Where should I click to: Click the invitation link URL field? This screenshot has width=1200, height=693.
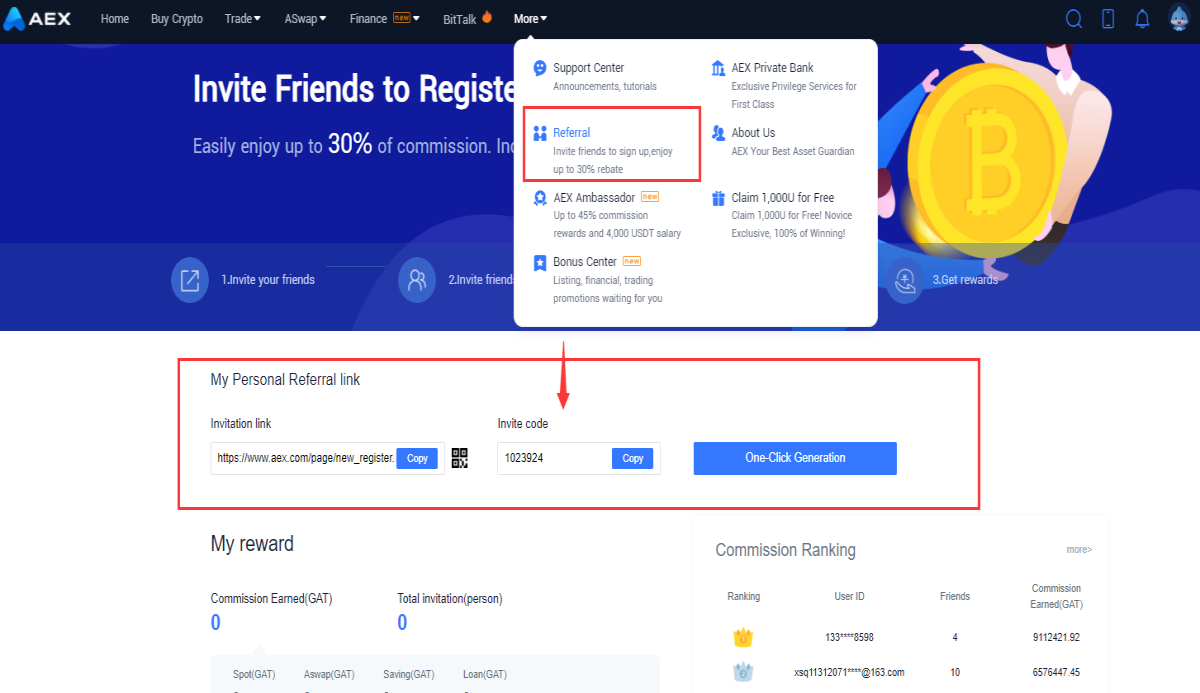click(305, 458)
